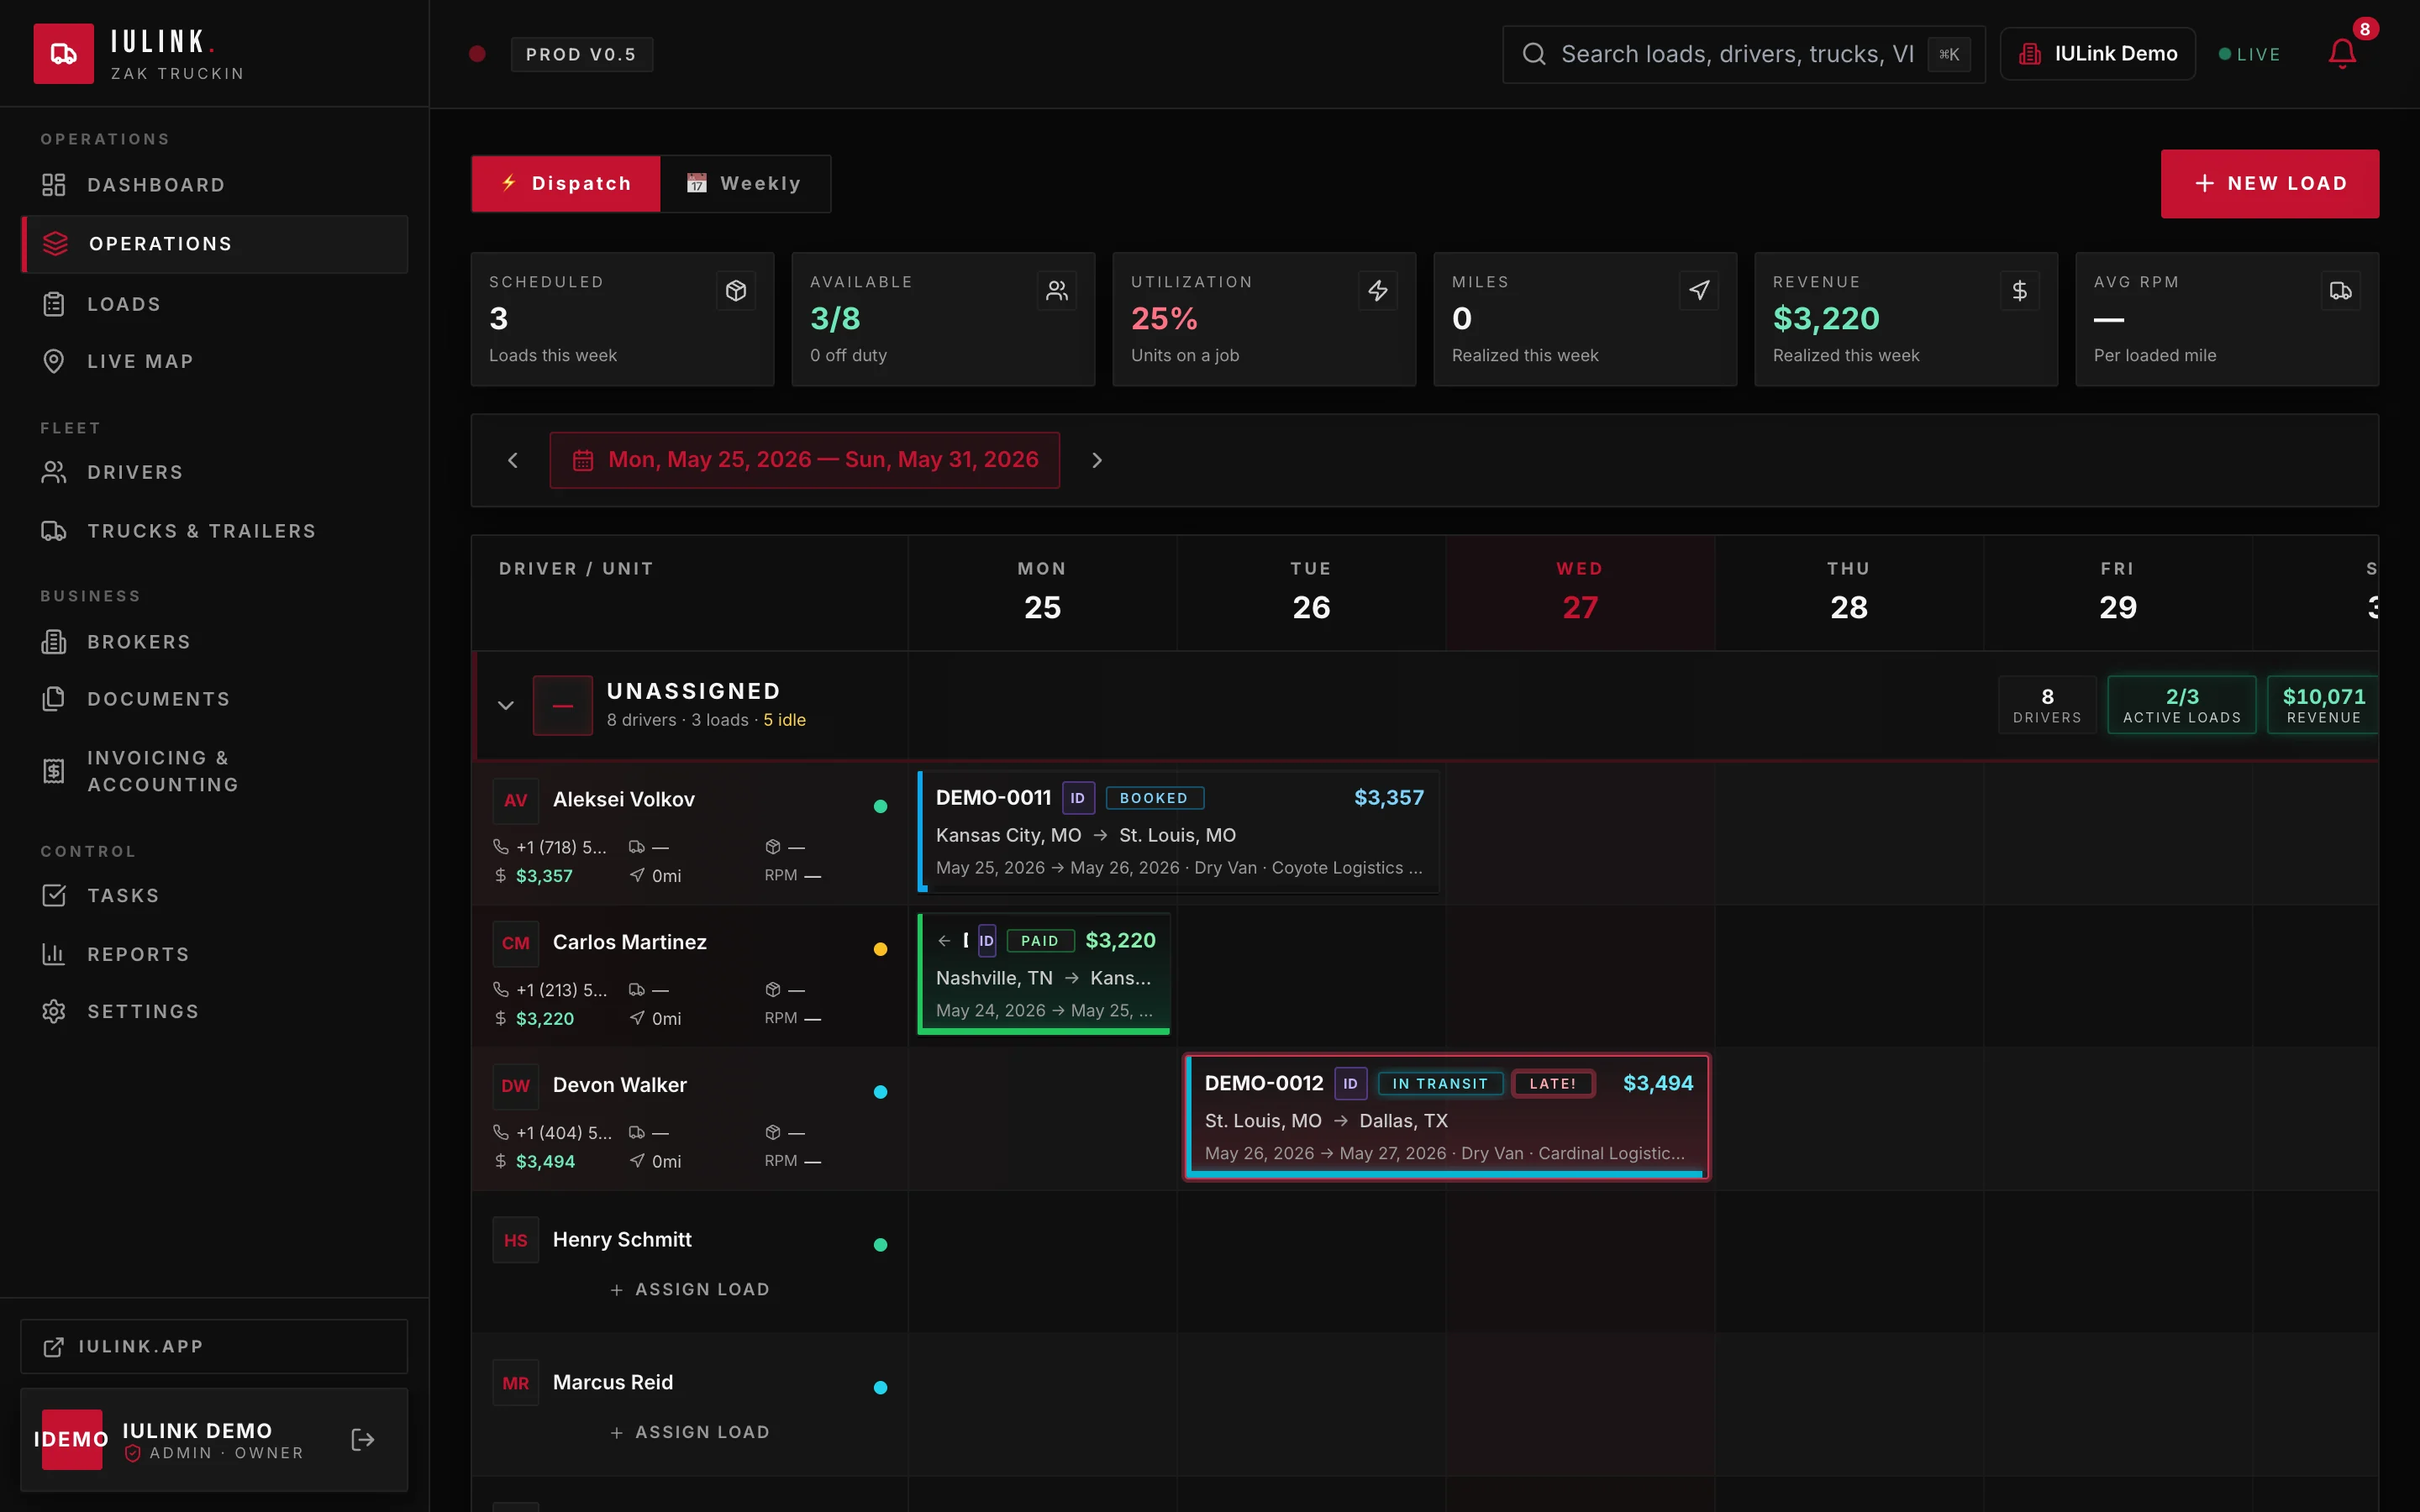Click Devon Walker's blue status dot

coord(880,1092)
